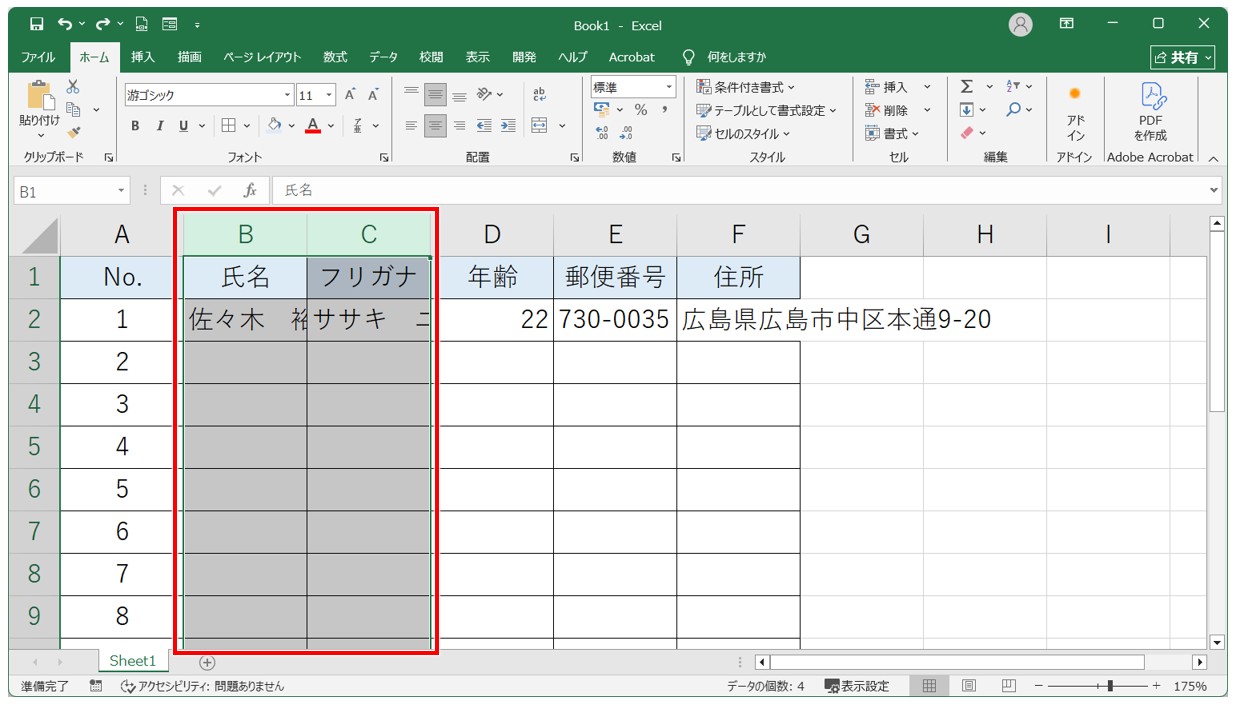Viewport: 1236px width, 704px height.
Task: Activate the format painter brush
Action: tap(73, 132)
